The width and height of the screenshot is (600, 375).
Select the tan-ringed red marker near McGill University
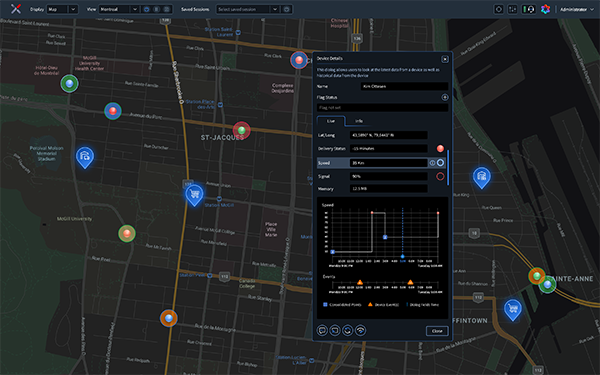(x=127, y=233)
